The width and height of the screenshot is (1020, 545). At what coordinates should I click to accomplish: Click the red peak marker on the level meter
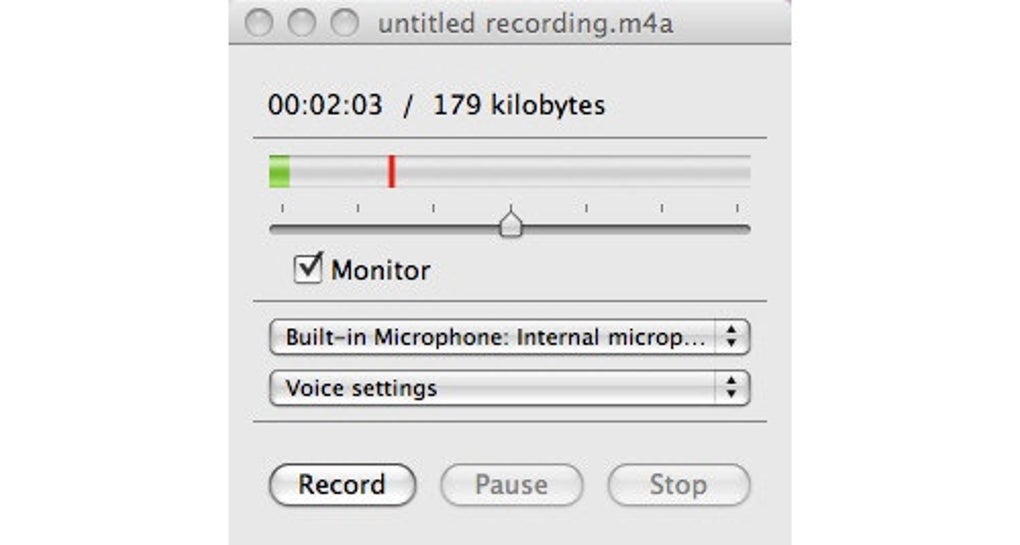click(x=392, y=171)
